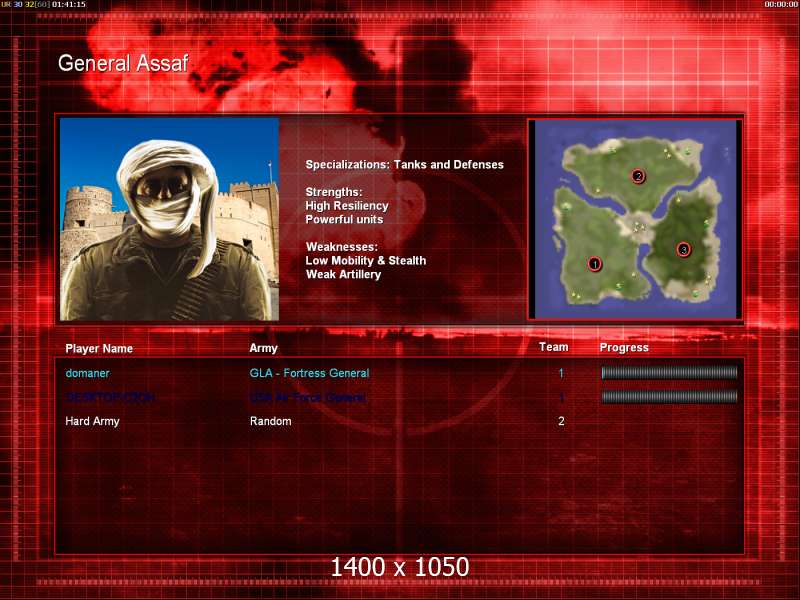Click start position marker 1 on the map

(595, 265)
